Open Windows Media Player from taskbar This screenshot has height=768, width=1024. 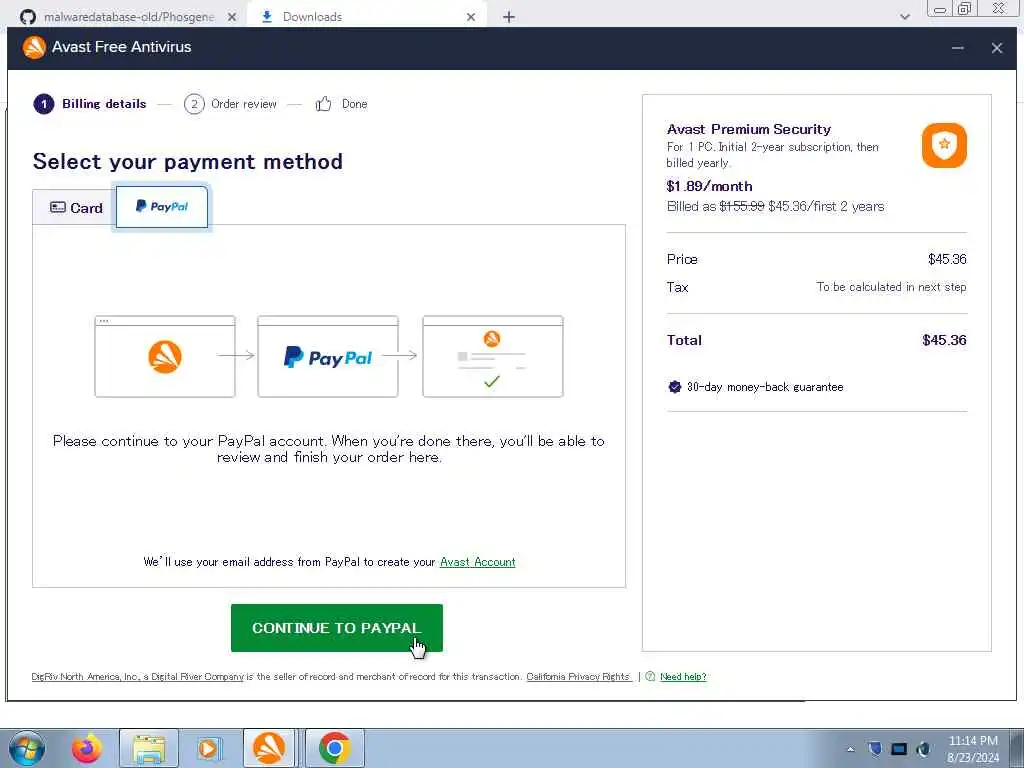click(x=209, y=748)
